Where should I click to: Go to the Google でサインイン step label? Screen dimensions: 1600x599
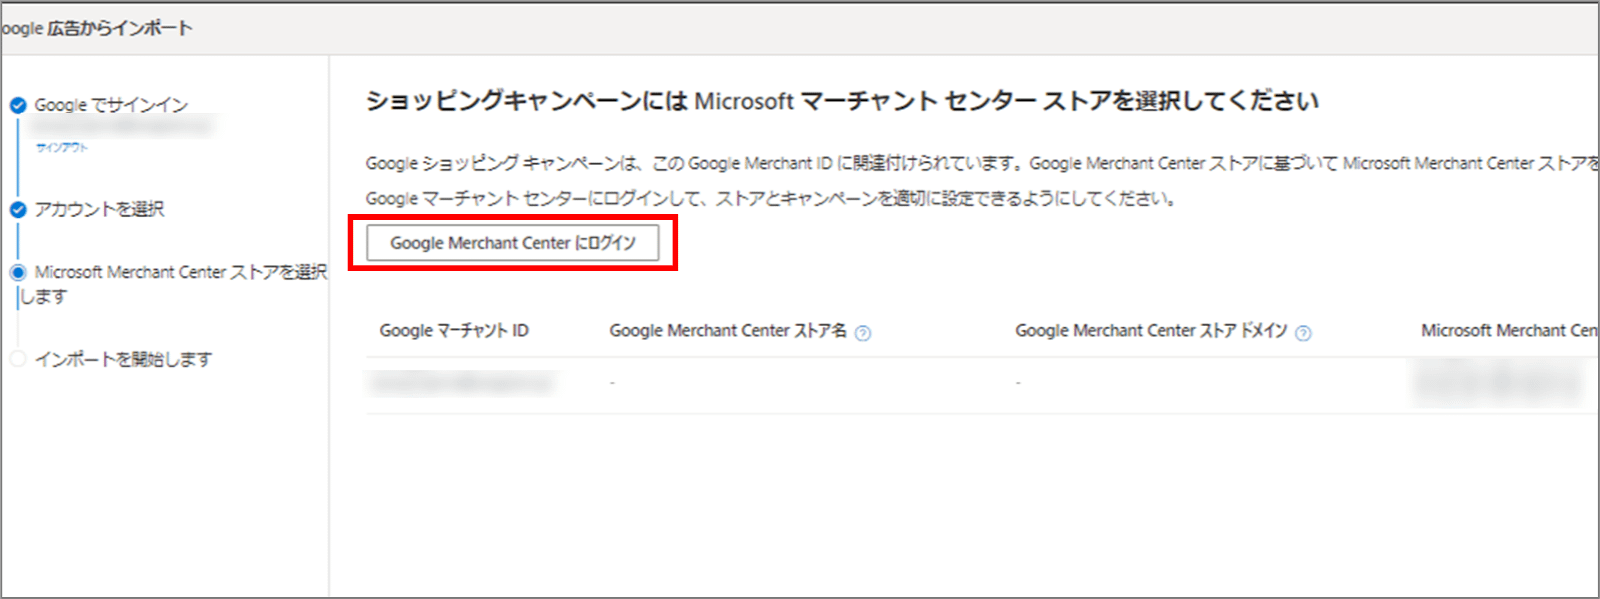pos(111,105)
